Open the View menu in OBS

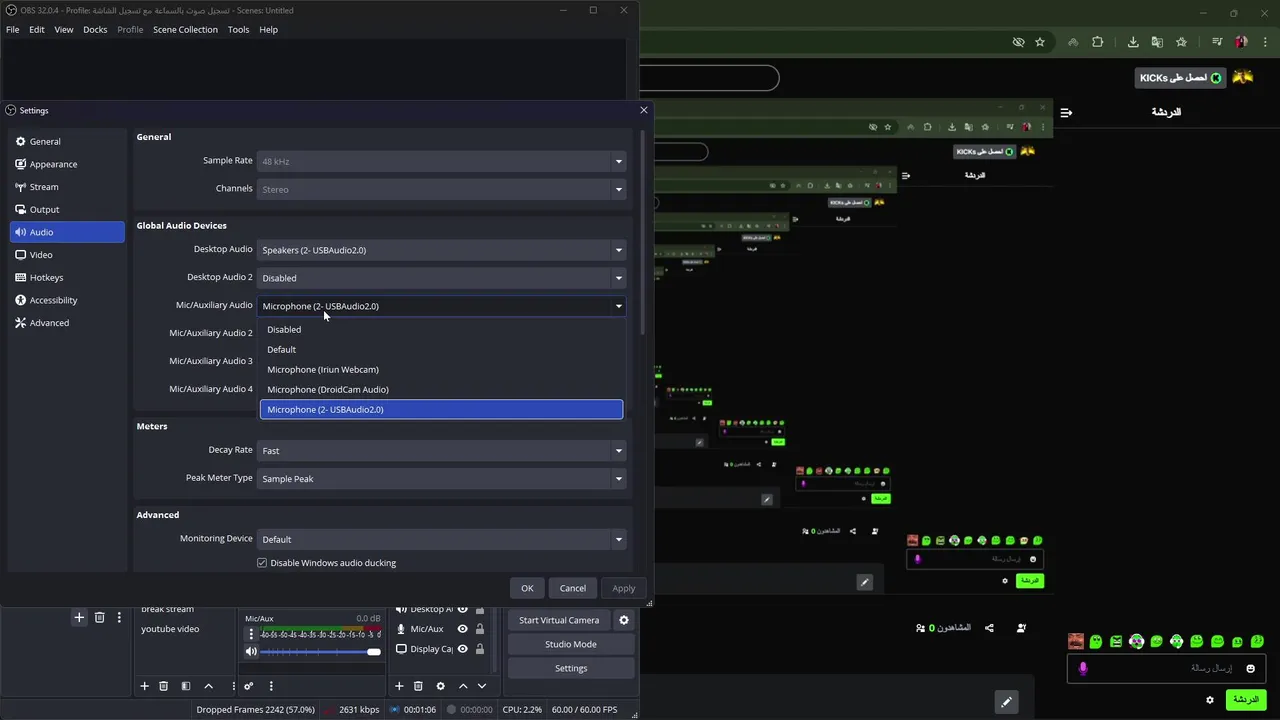pyautogui.click(x=64, y=30)
